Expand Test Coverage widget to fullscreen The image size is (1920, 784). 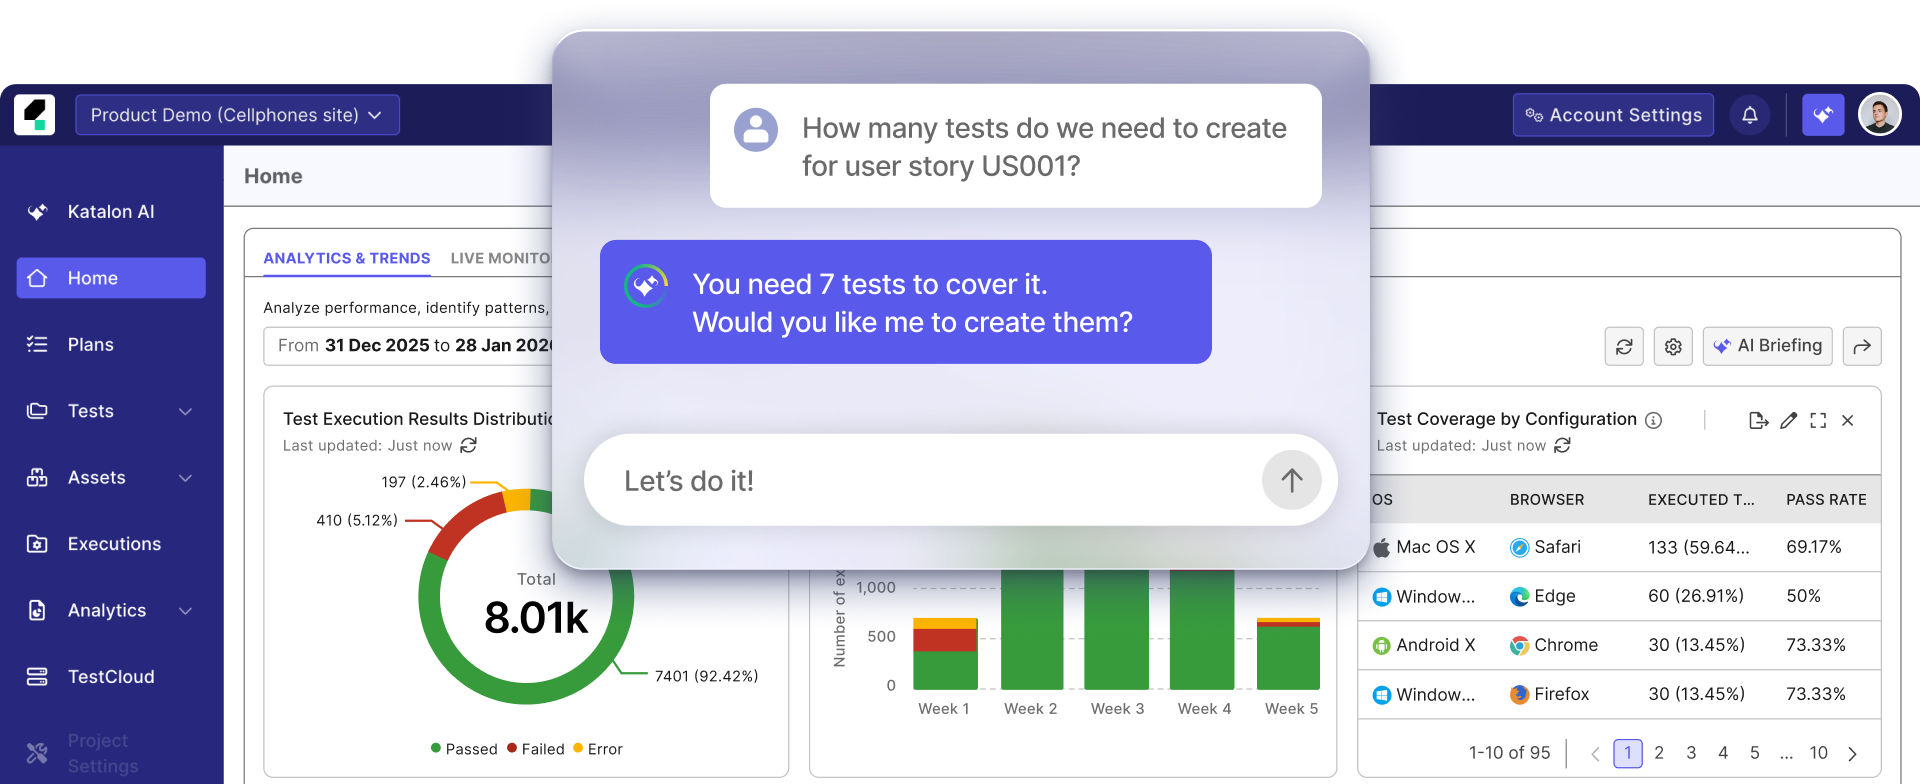point(1818,420)
